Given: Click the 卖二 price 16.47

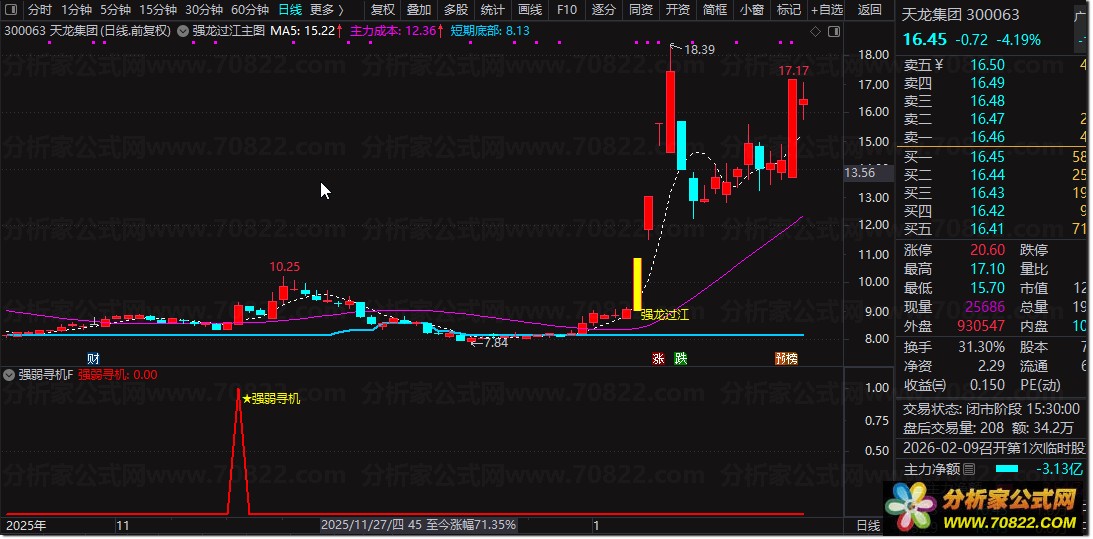Looking at the screenshot, I should pos(987,119).
